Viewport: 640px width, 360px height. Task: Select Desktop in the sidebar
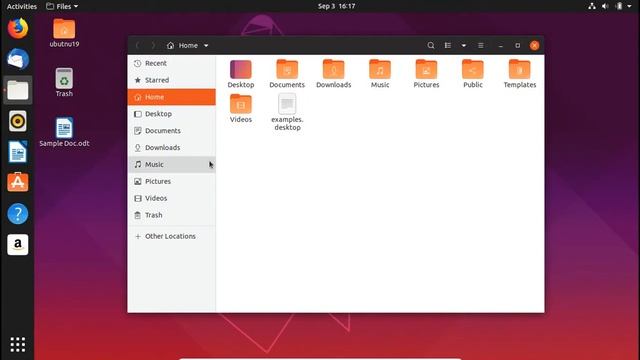[171, 114]
